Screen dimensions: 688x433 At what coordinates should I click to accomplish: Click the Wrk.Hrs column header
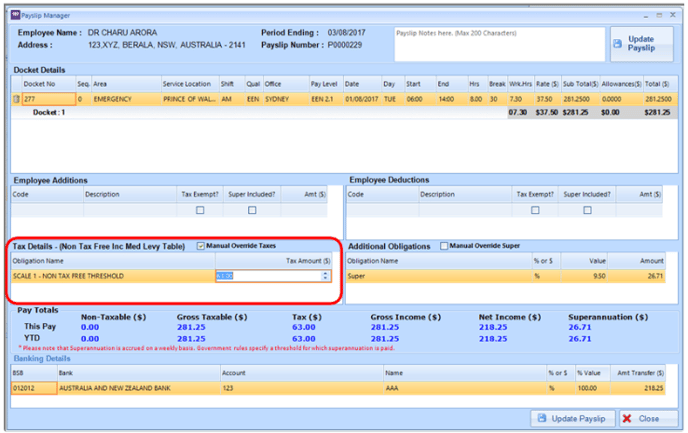tap(520, 84)
